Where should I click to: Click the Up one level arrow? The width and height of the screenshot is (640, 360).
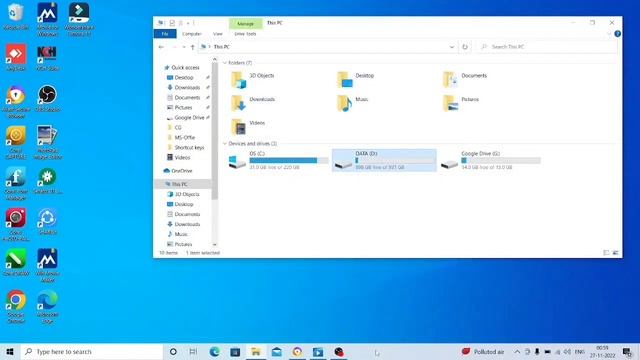[193, 47]
